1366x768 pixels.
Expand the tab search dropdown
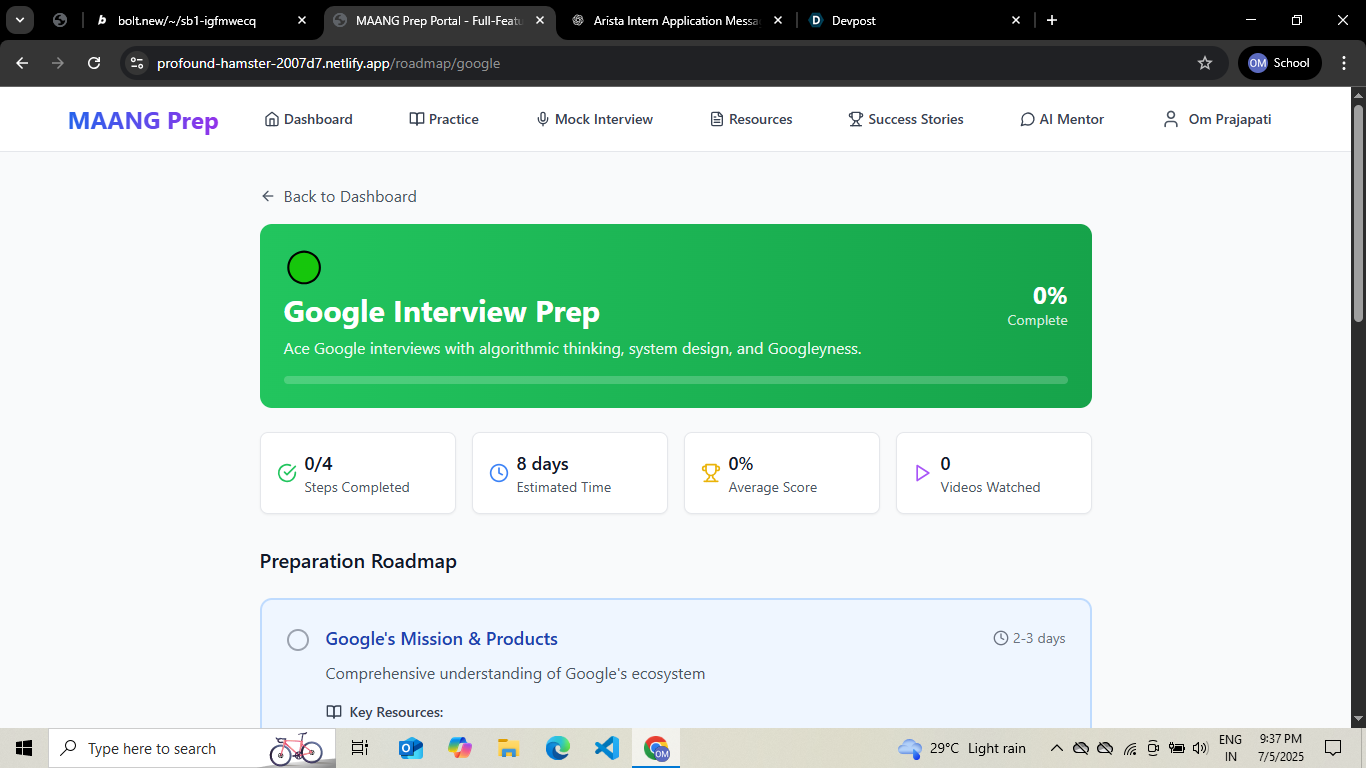[19, 20]
